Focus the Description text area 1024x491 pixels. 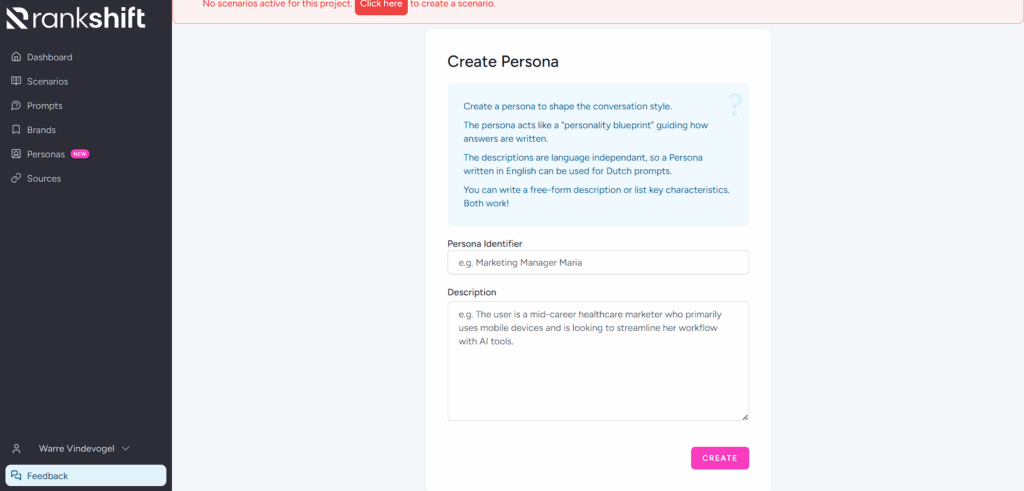pyautogui.click(x=598, y=361)
